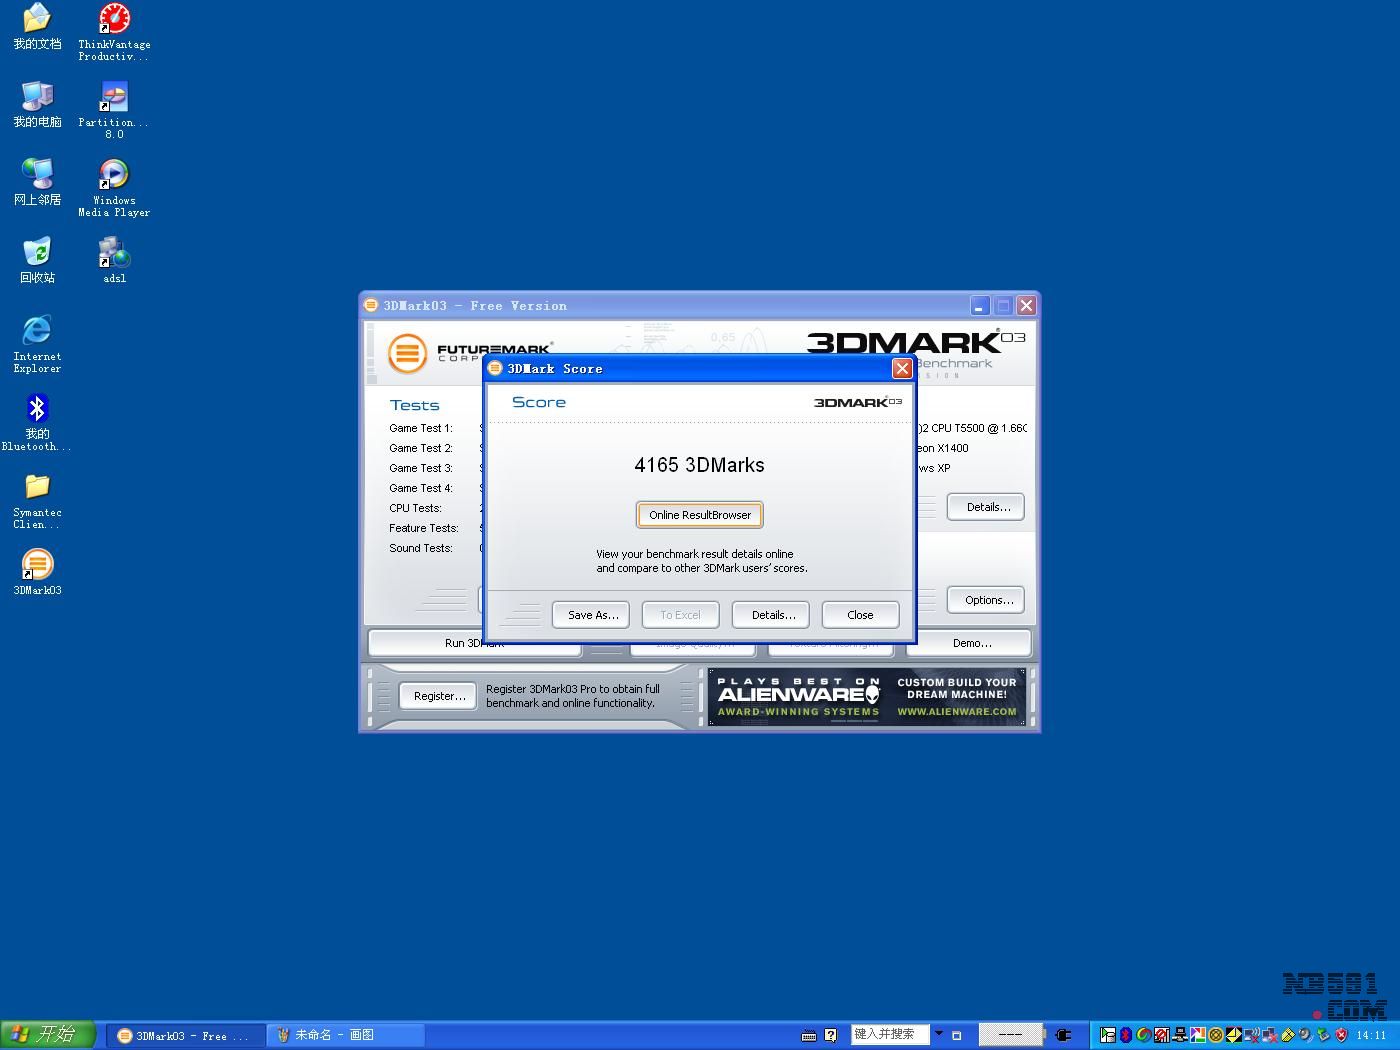The image size is (1400, 1050).
Task: Click the Bluetooth icon in system tray
Action: click(1125, 1035)
